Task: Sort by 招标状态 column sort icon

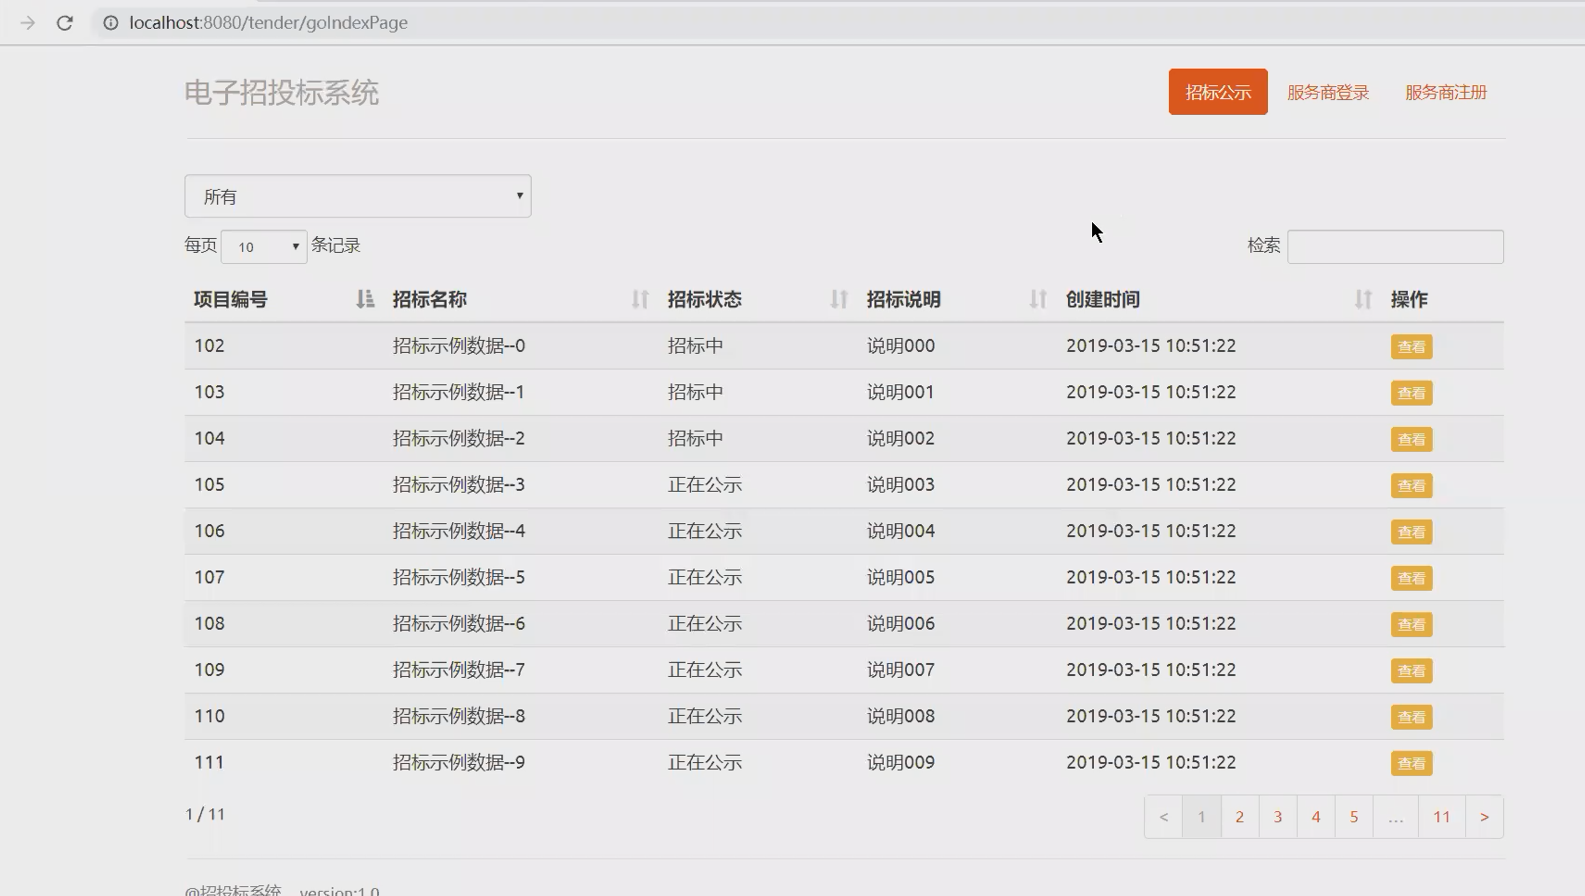Action: (x=839, y=299)
